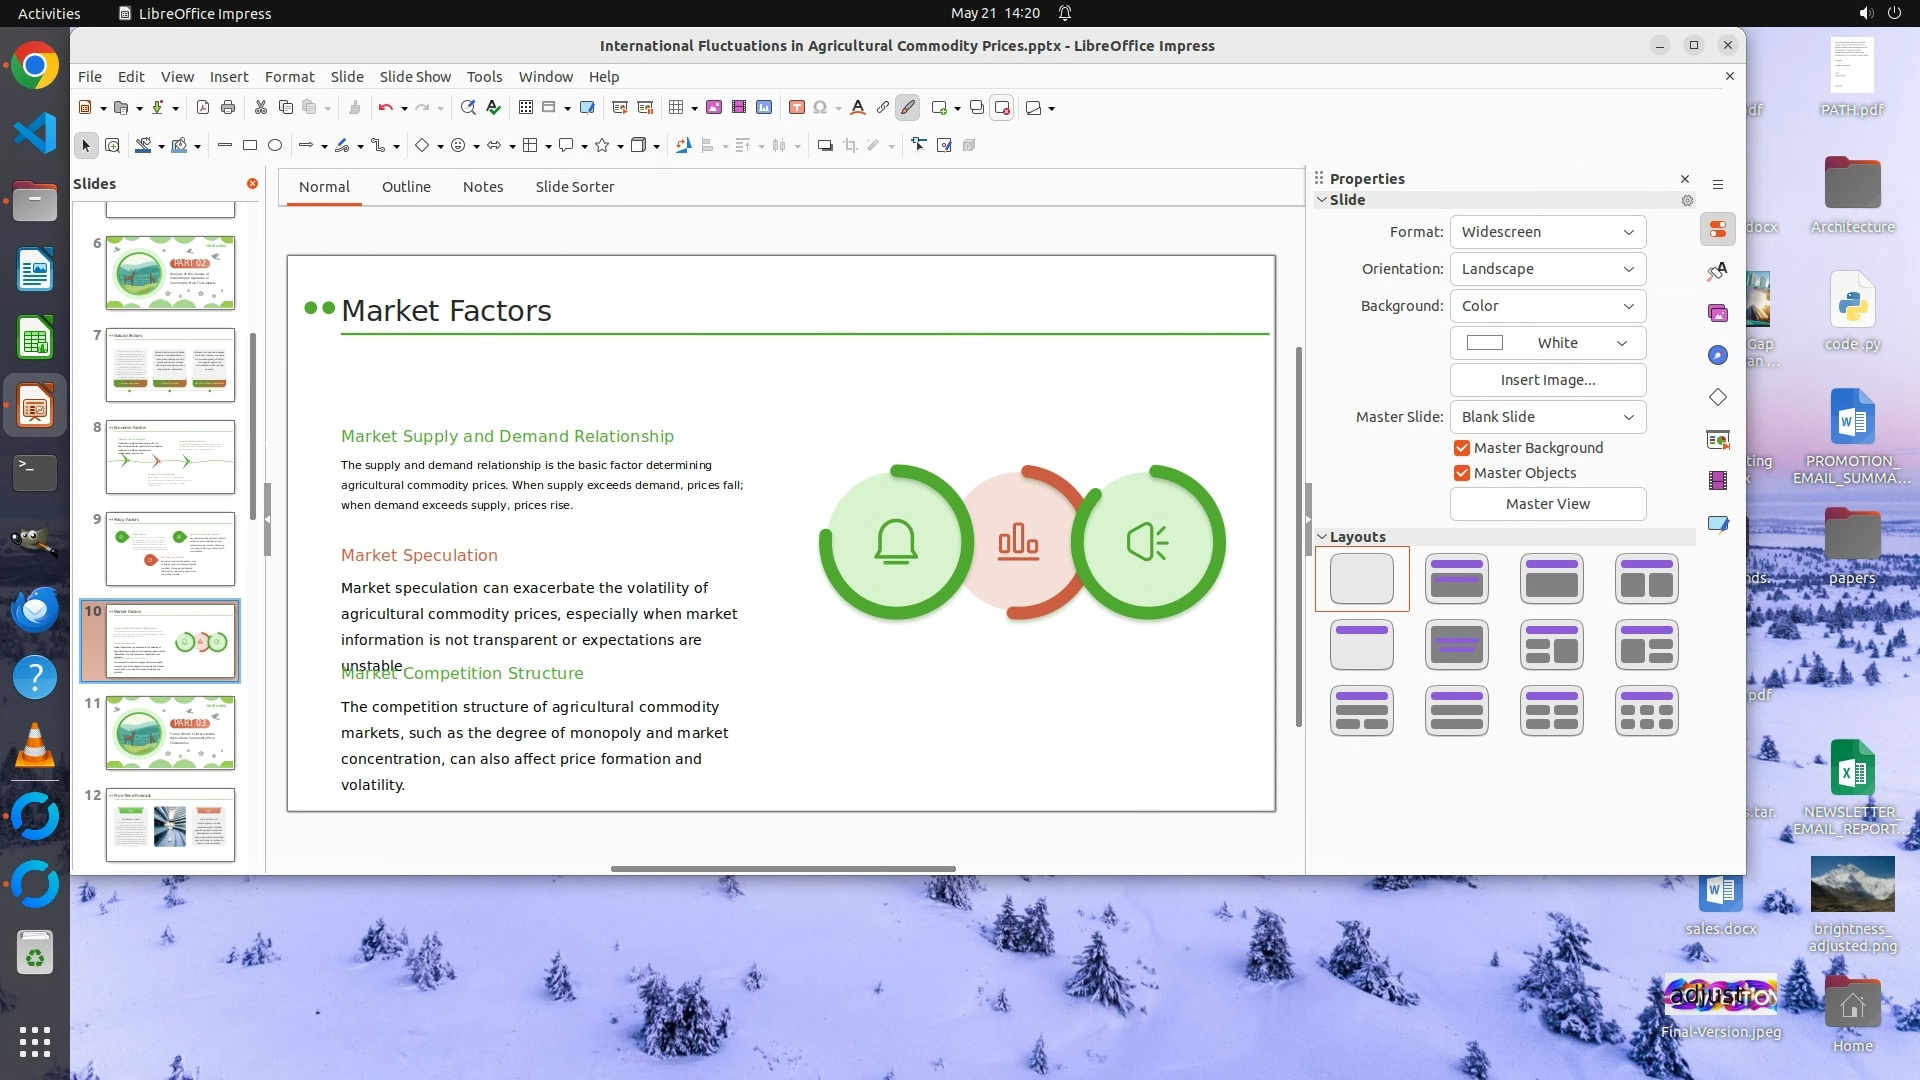Image resolution: width=1920 pixels, height=1080 pixels.
Task: Toggle Master Objects checkbox
Action: click(x=1462, y=473)
